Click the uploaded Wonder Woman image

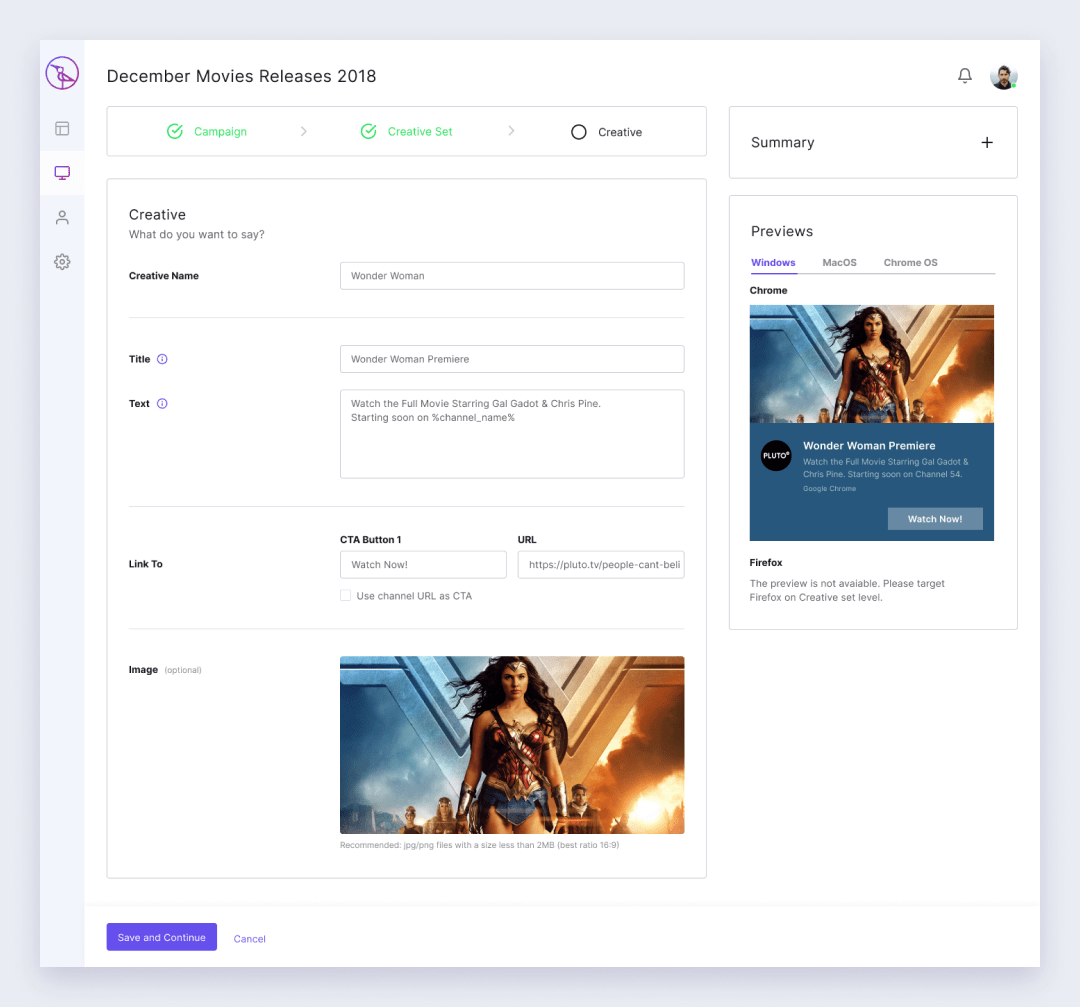click(512, 745)
